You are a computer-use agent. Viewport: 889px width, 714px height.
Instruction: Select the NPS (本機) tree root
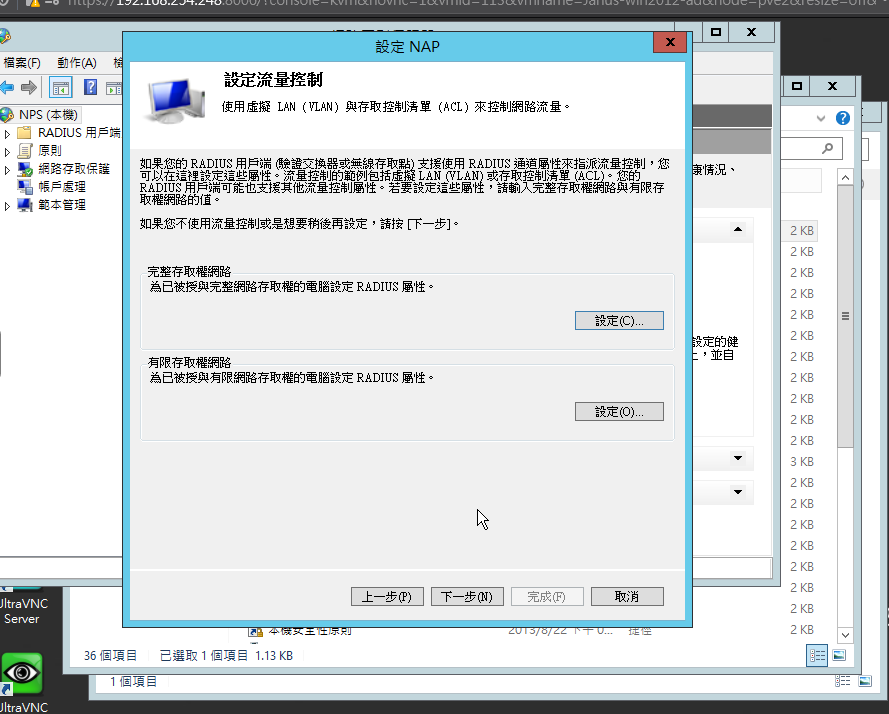point(48,115)
